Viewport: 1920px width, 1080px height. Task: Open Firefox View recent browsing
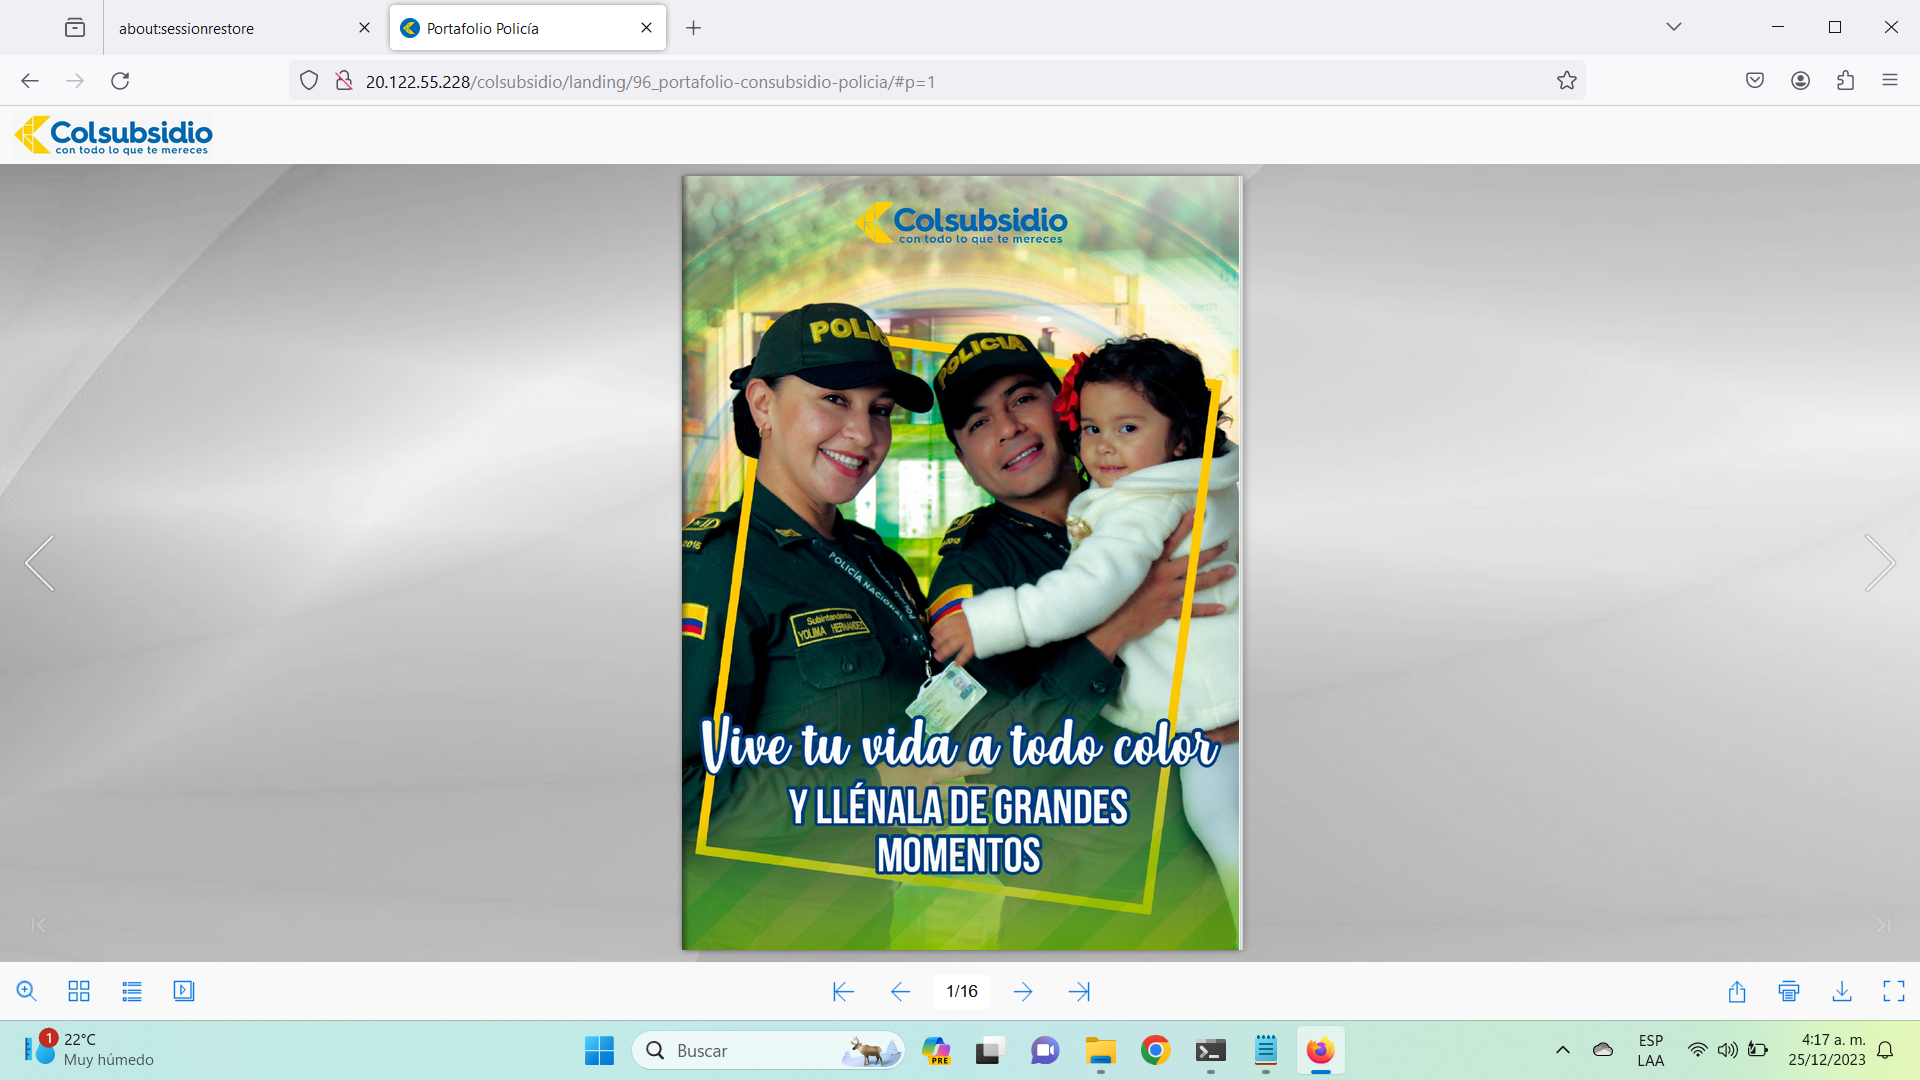[x=75, y=28]
